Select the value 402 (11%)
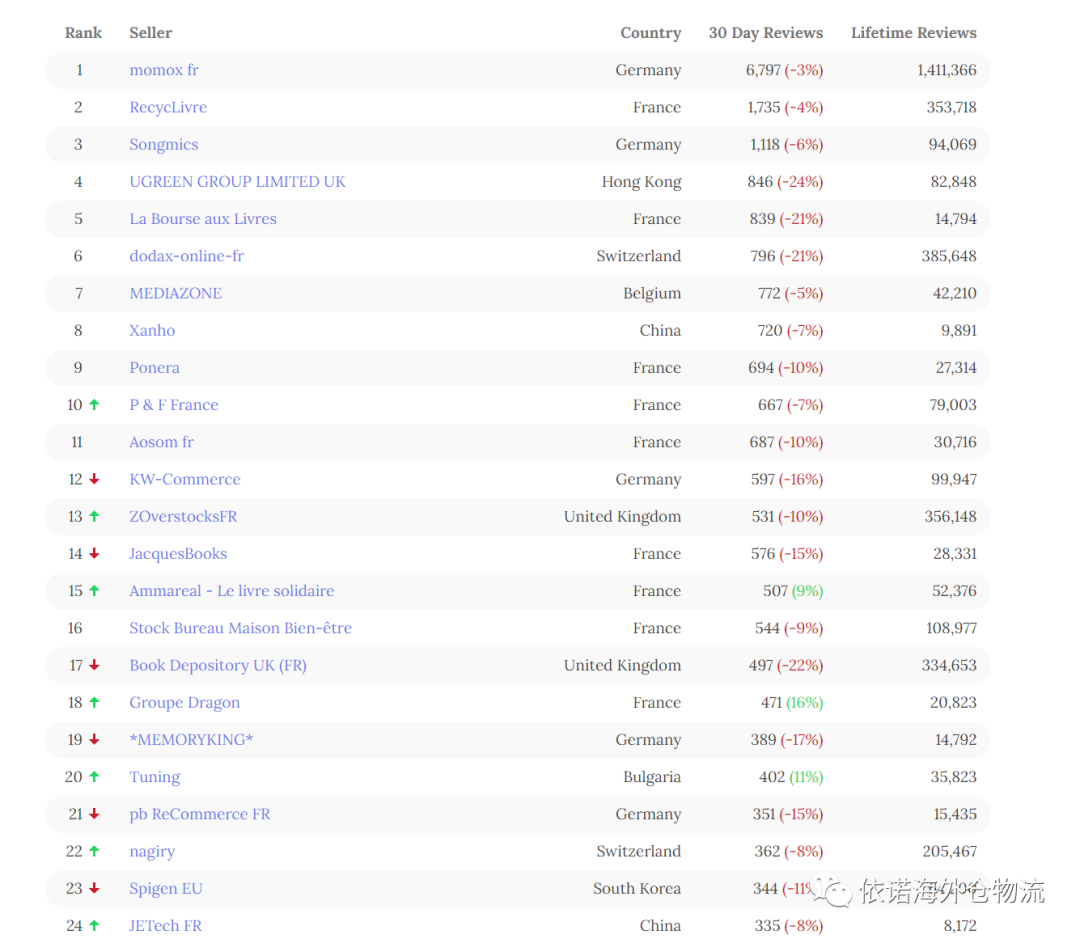 click(791, 777)
